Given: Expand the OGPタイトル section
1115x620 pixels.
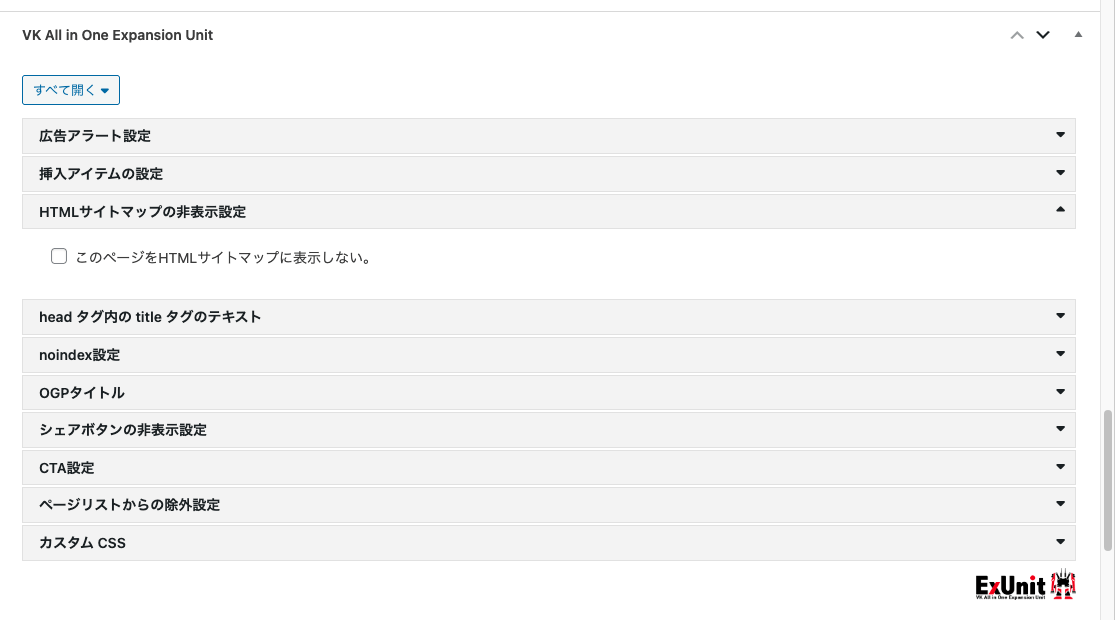Looking at the screenshot, I should click(x=82, y=393).
